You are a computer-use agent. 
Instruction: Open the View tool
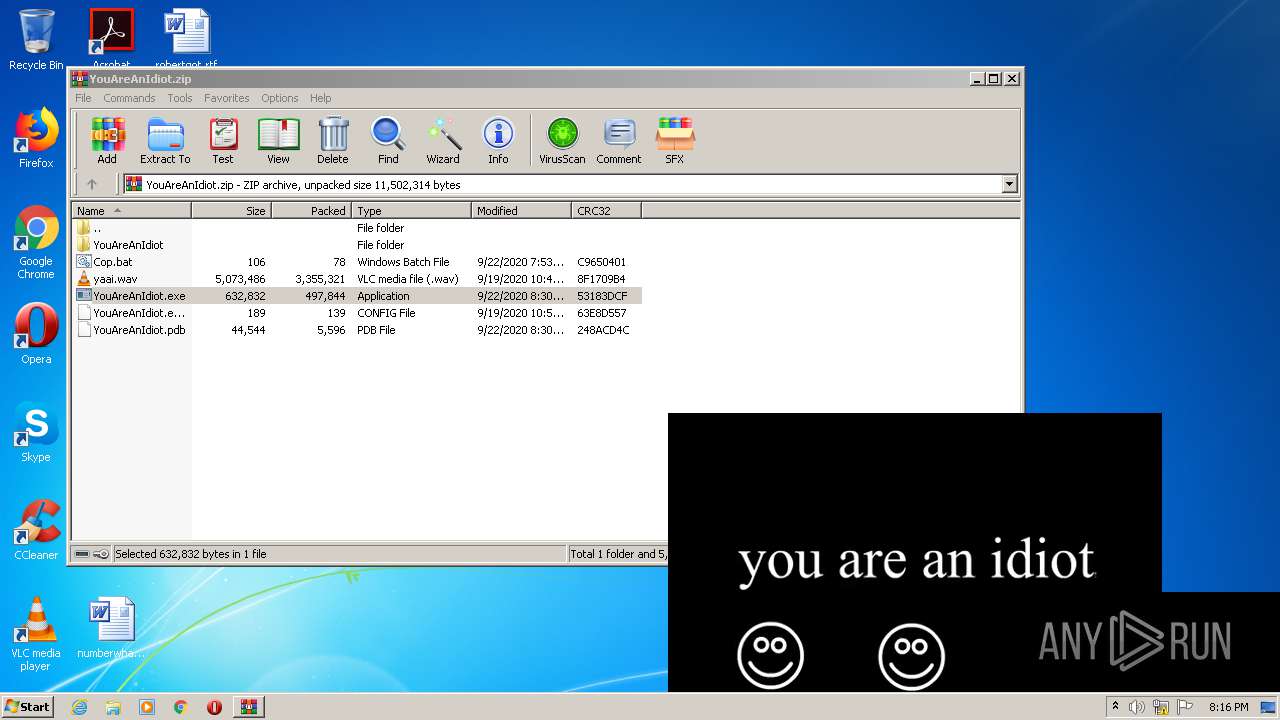pyautogui.click(x=278, y=141)
